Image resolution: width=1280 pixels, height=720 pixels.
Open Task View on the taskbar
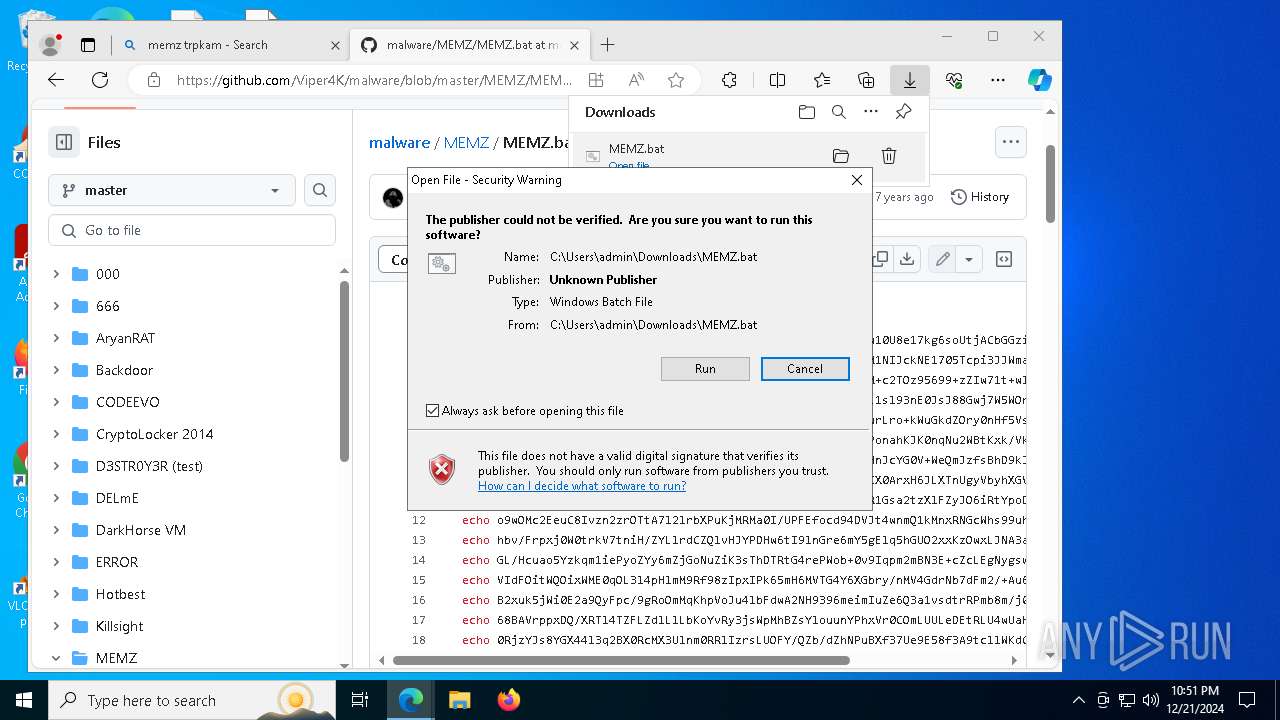(360, 700)
